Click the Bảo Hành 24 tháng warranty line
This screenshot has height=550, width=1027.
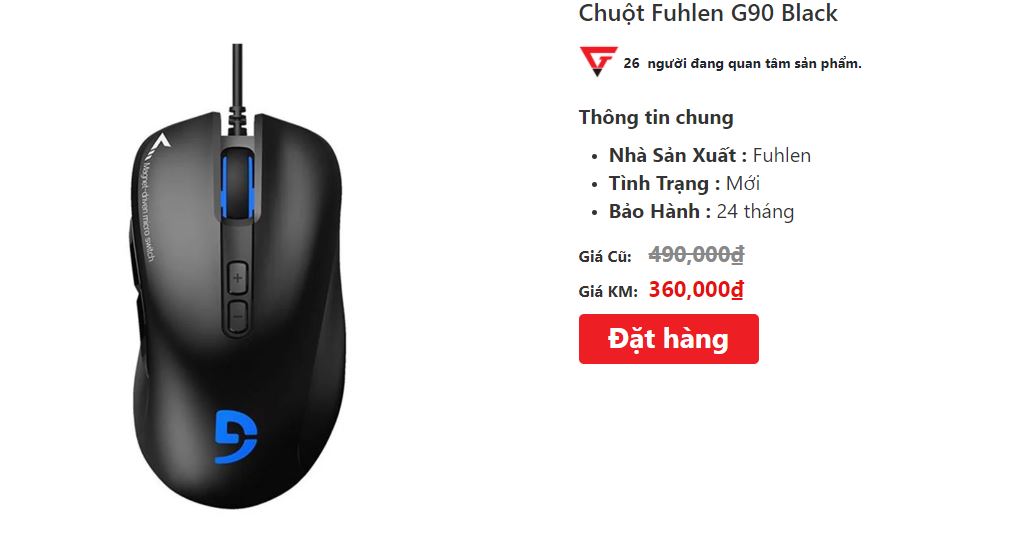point(701,211)
